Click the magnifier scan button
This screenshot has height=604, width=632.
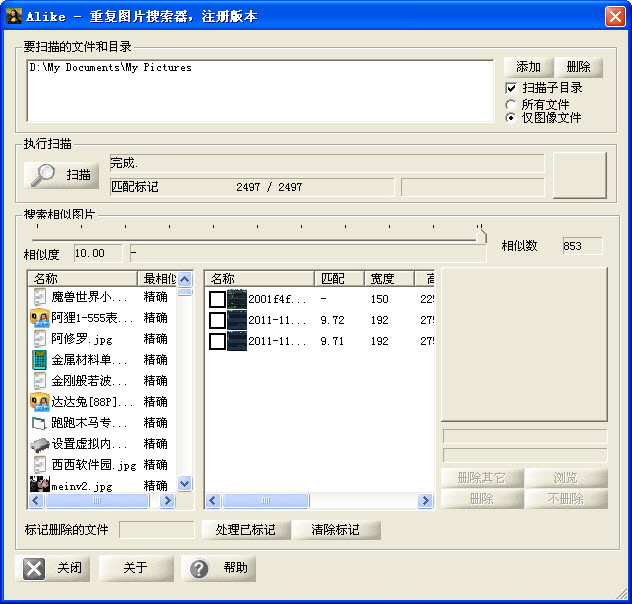click(61, 175)
